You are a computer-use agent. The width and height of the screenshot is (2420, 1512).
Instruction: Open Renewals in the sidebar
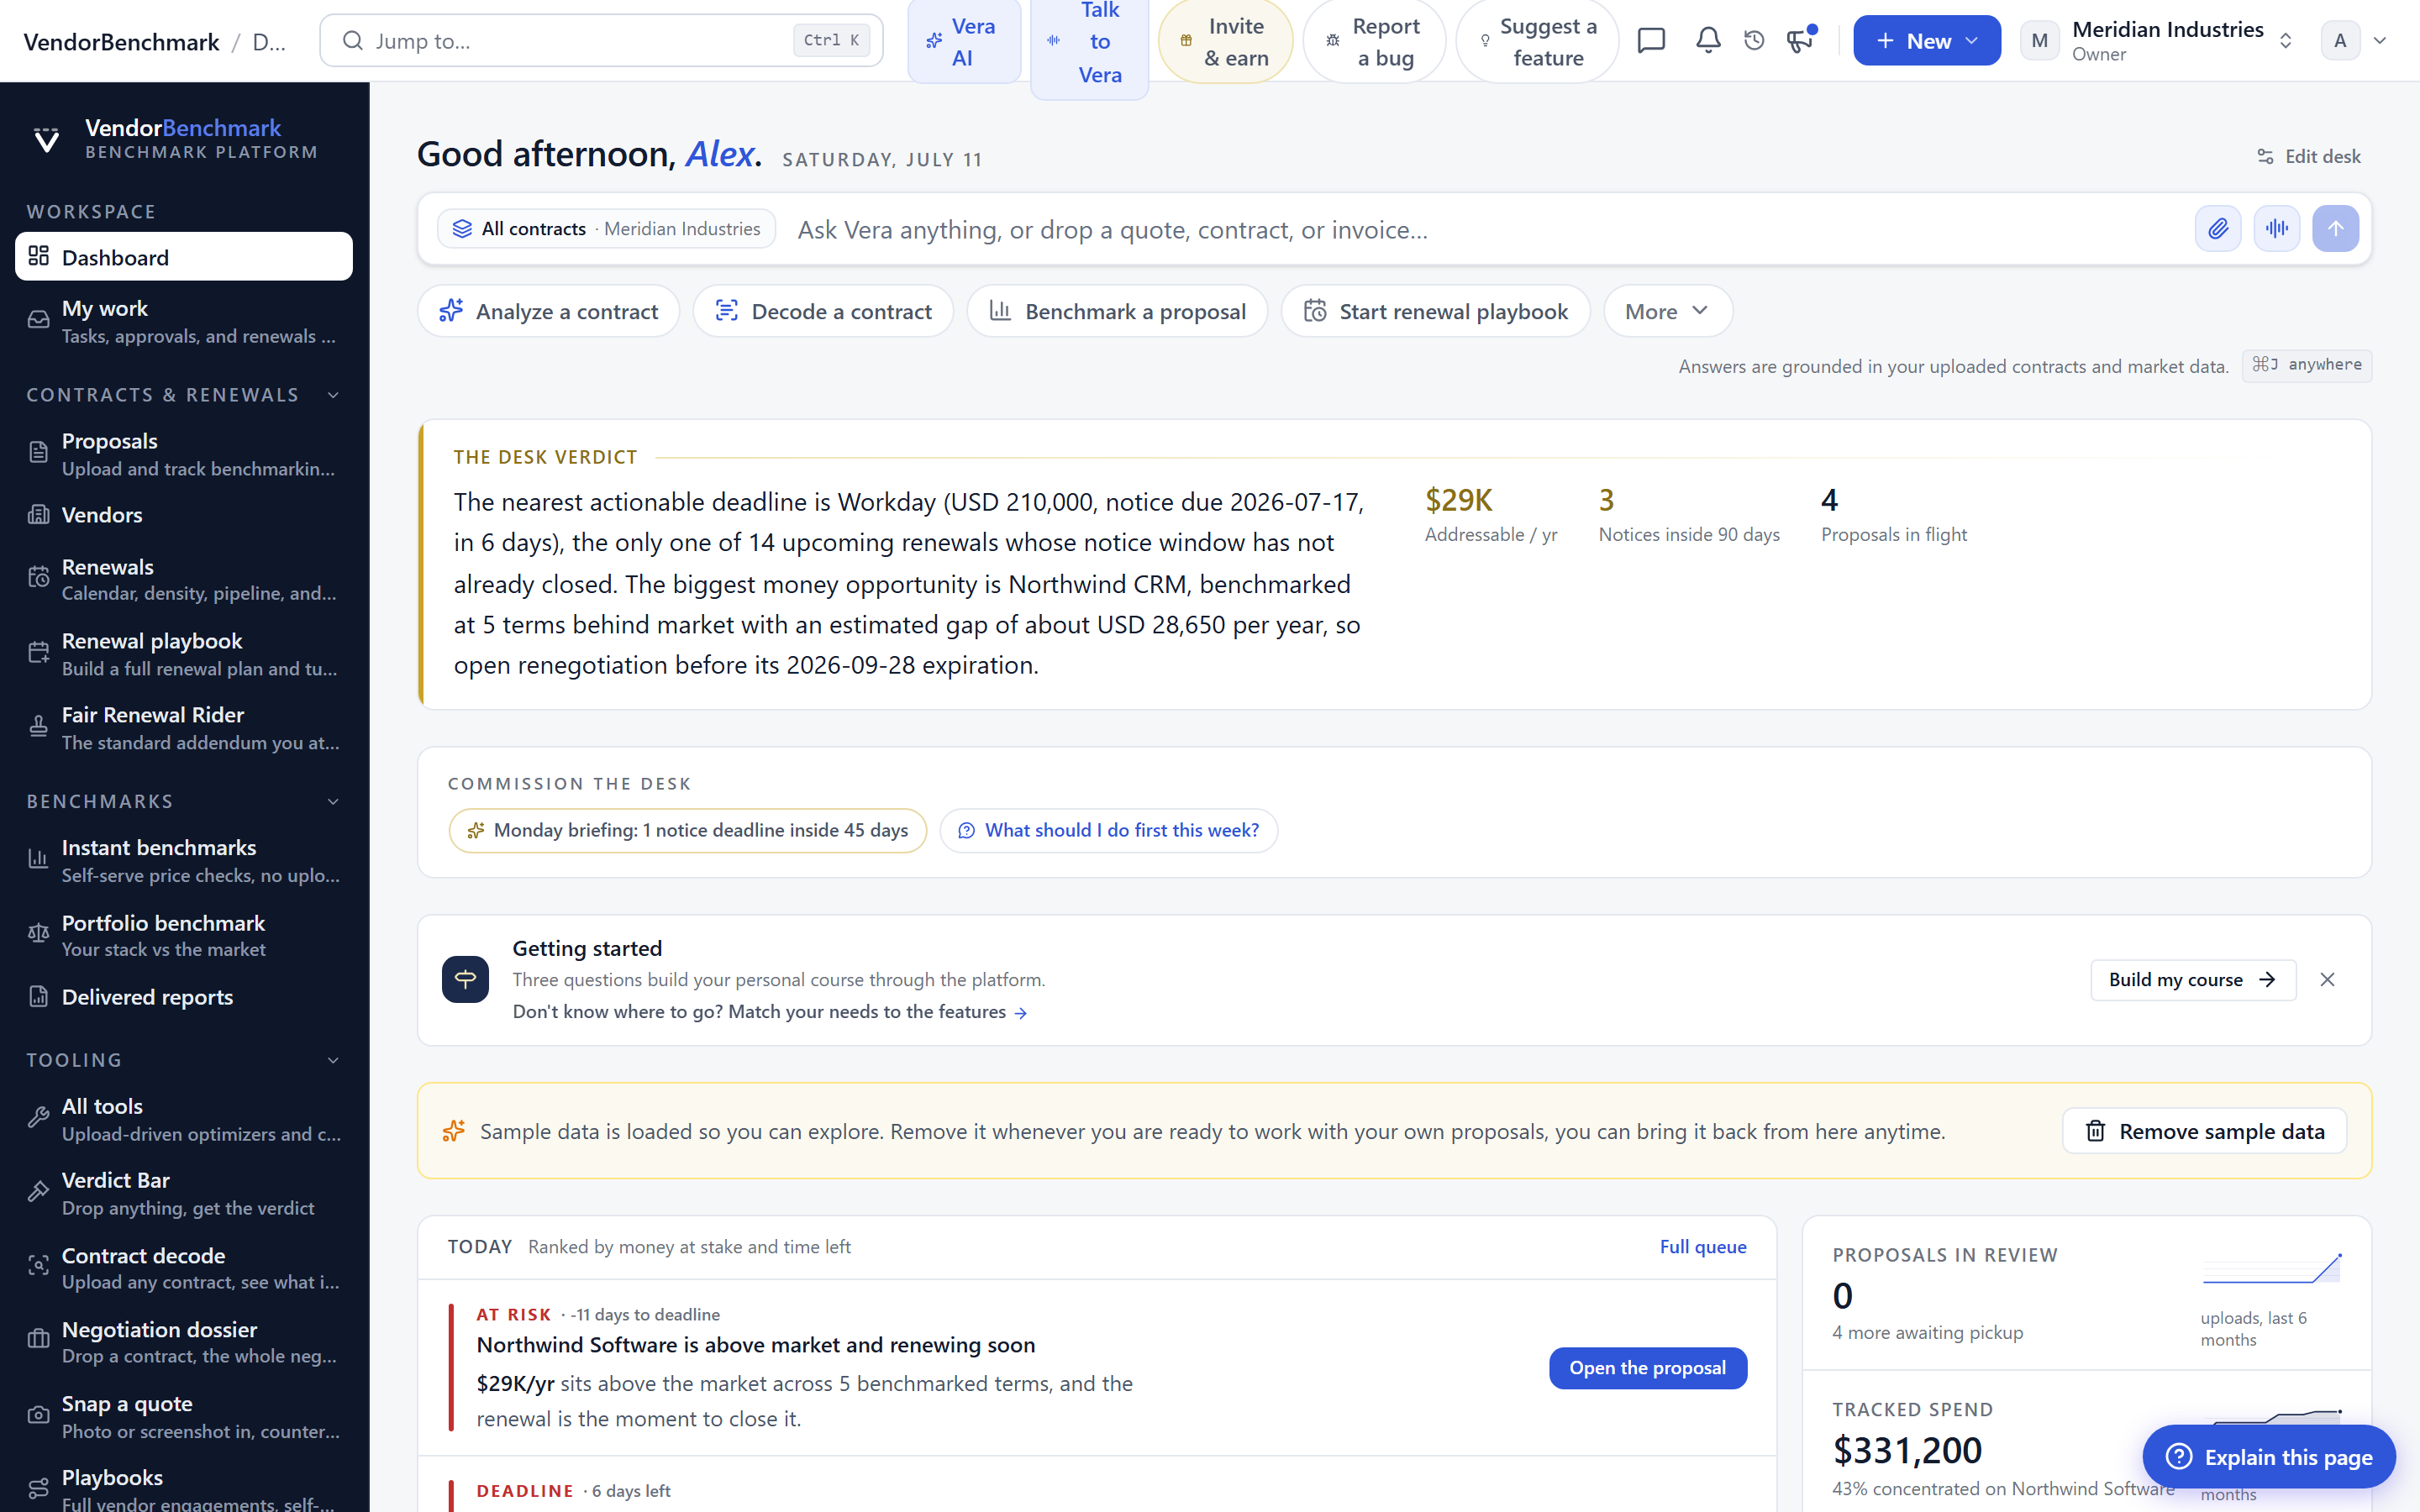184,579
